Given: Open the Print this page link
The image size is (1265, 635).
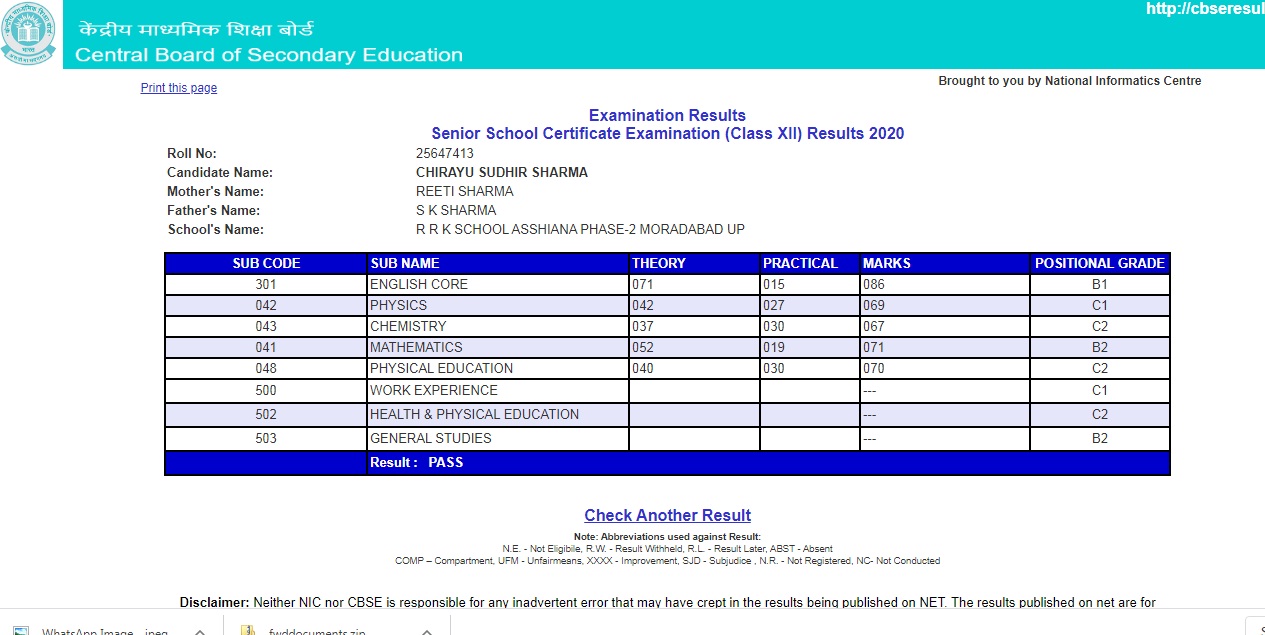Looking at the screenshot, I should point(179,88).
